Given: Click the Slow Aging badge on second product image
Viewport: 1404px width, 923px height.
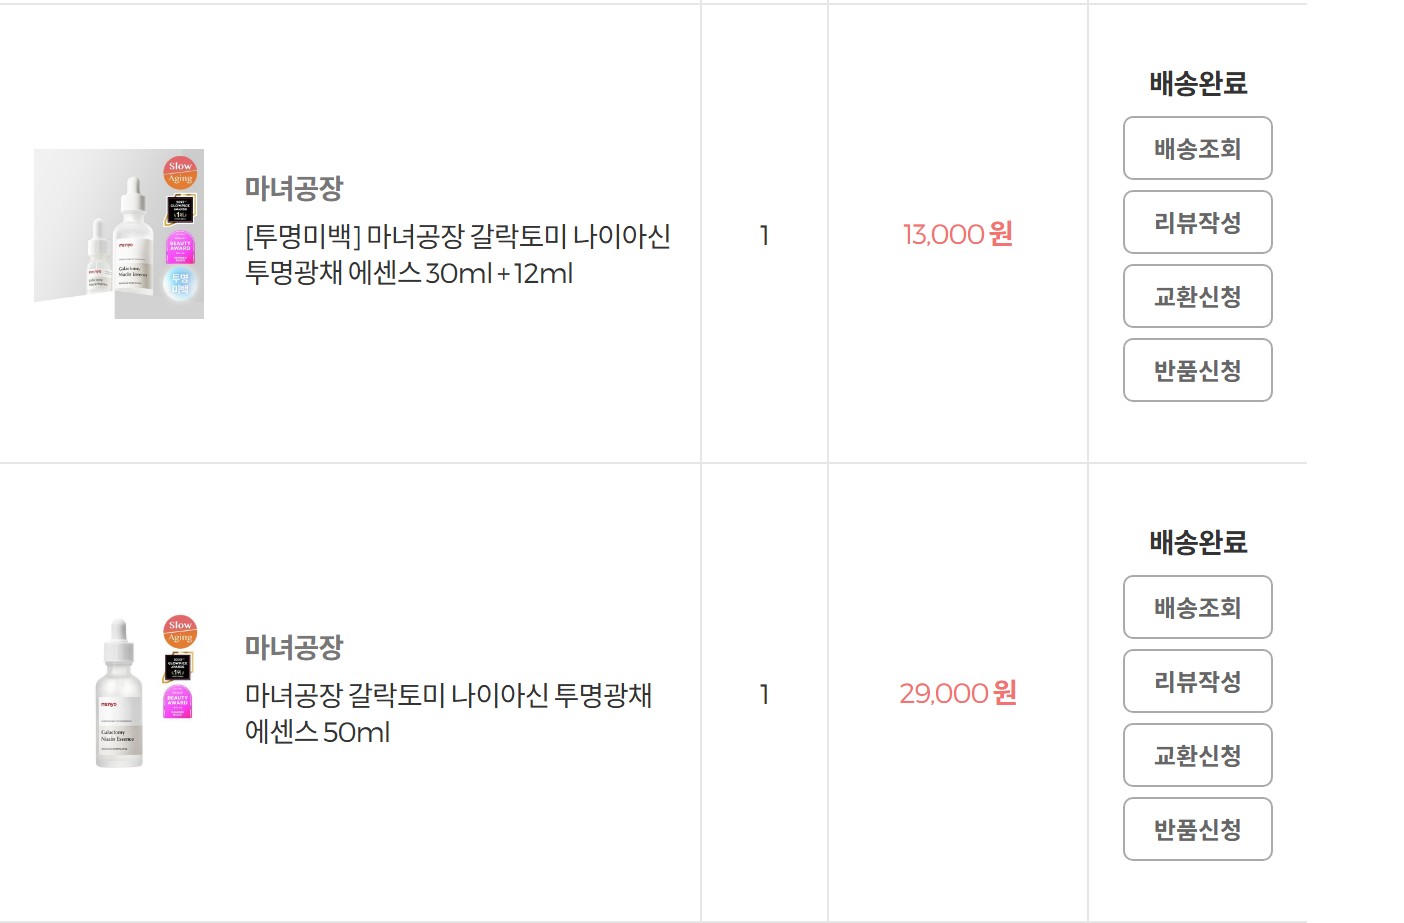Looking at the screenshot, I should click(x=180, y=631).
